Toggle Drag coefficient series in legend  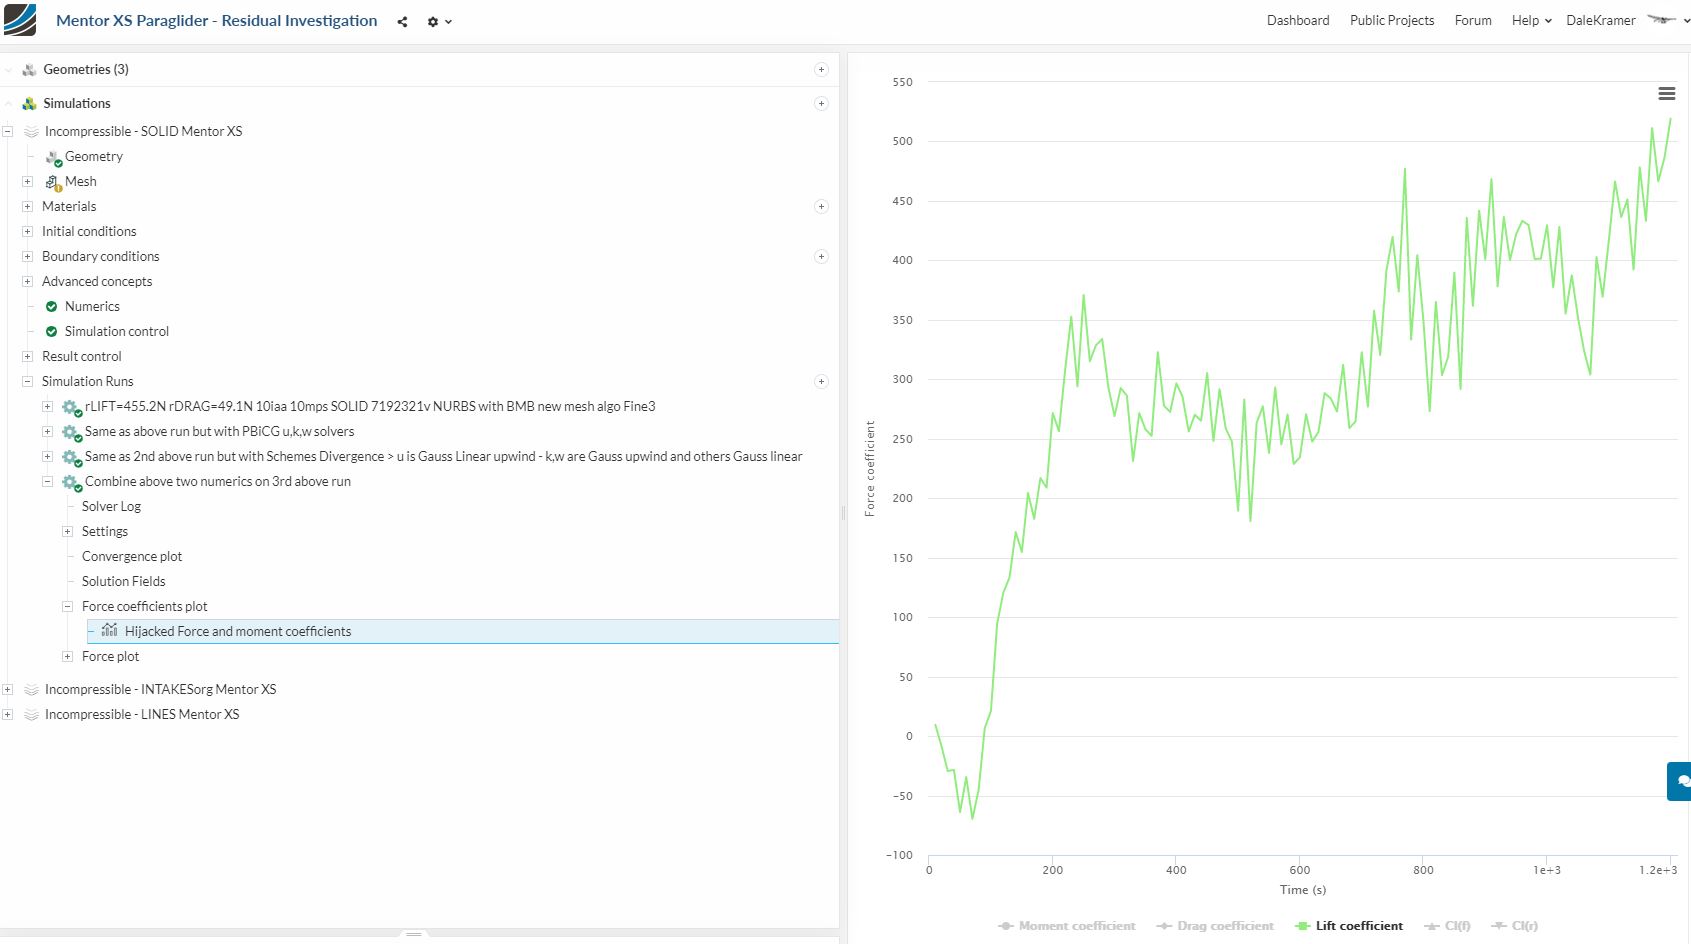pos(1215,926)
